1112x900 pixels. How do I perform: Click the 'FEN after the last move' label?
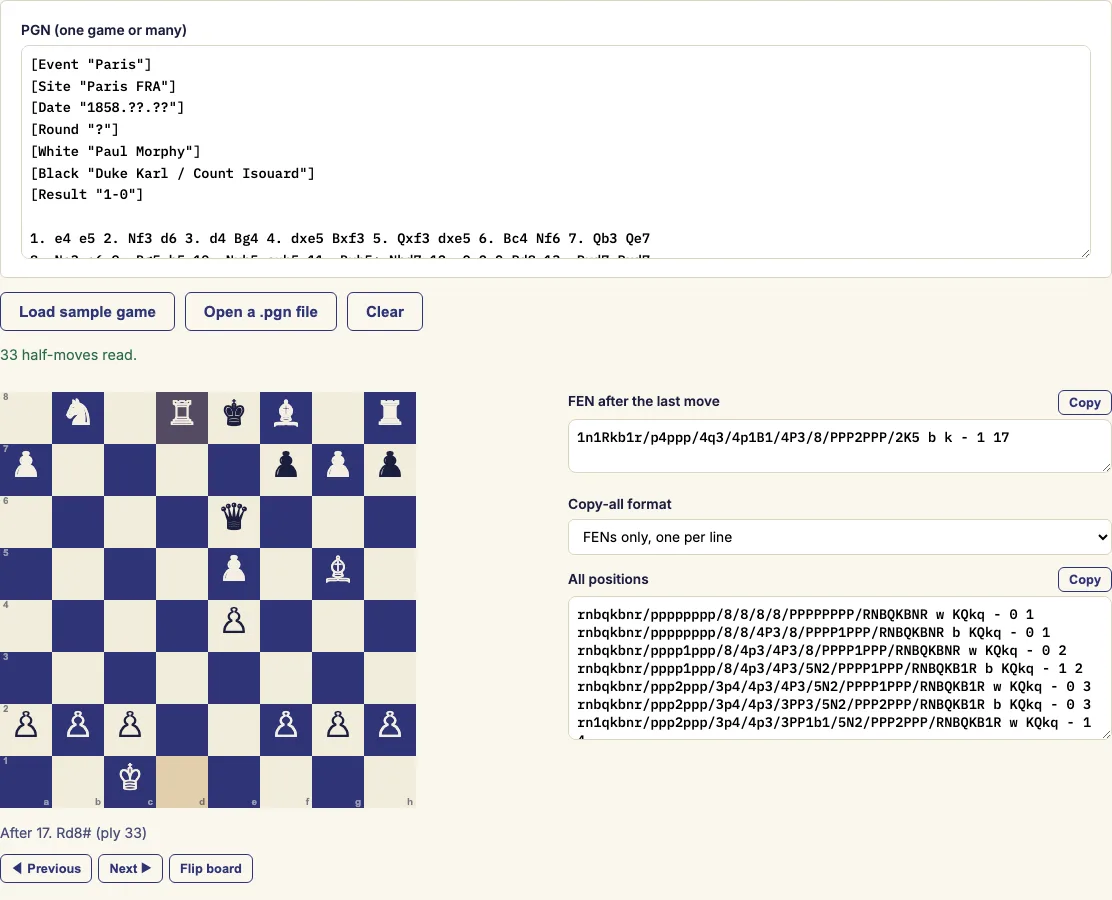[644, 401]
